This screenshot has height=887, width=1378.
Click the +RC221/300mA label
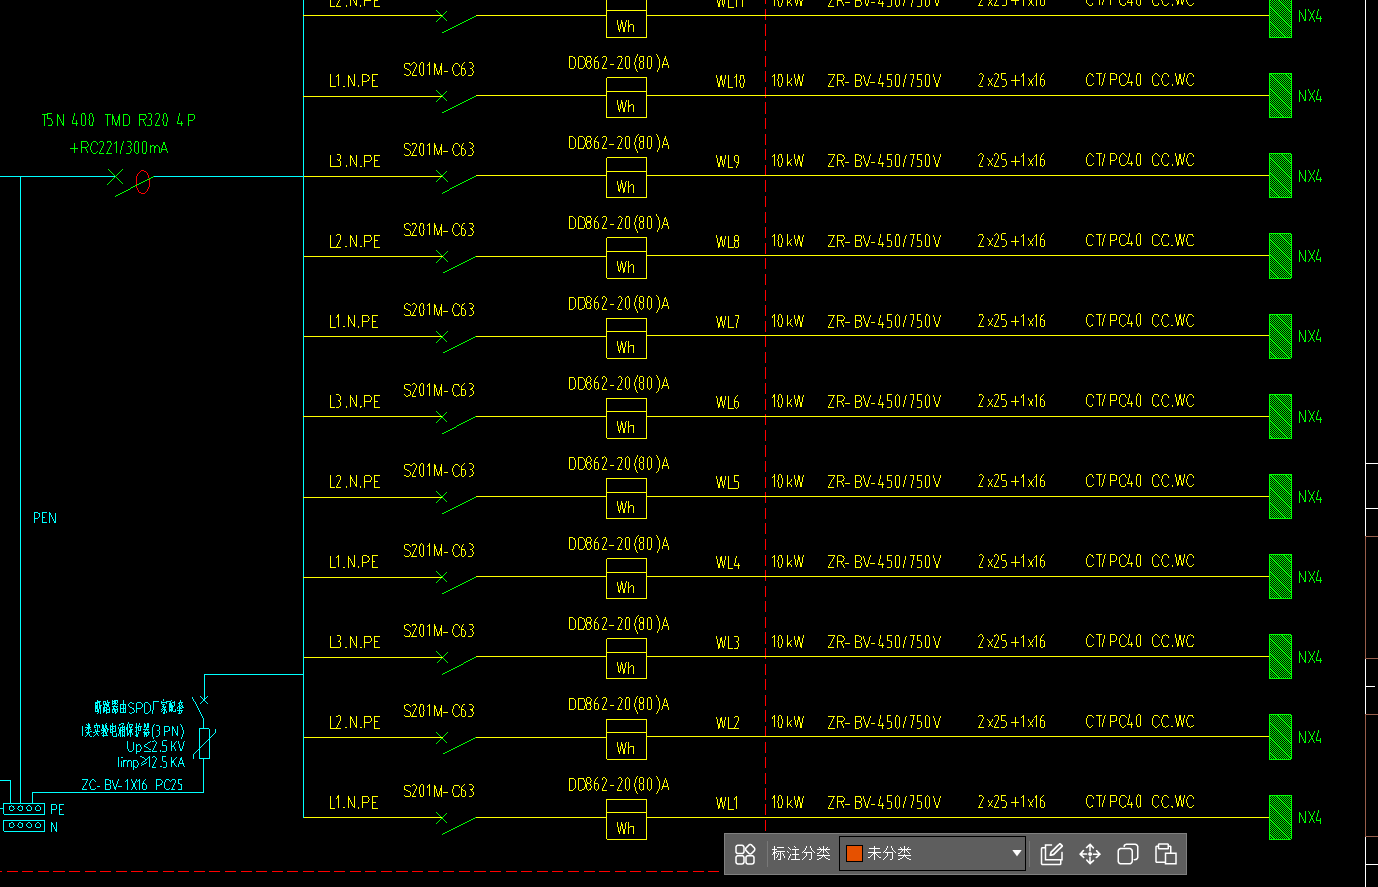click(119, 148)
